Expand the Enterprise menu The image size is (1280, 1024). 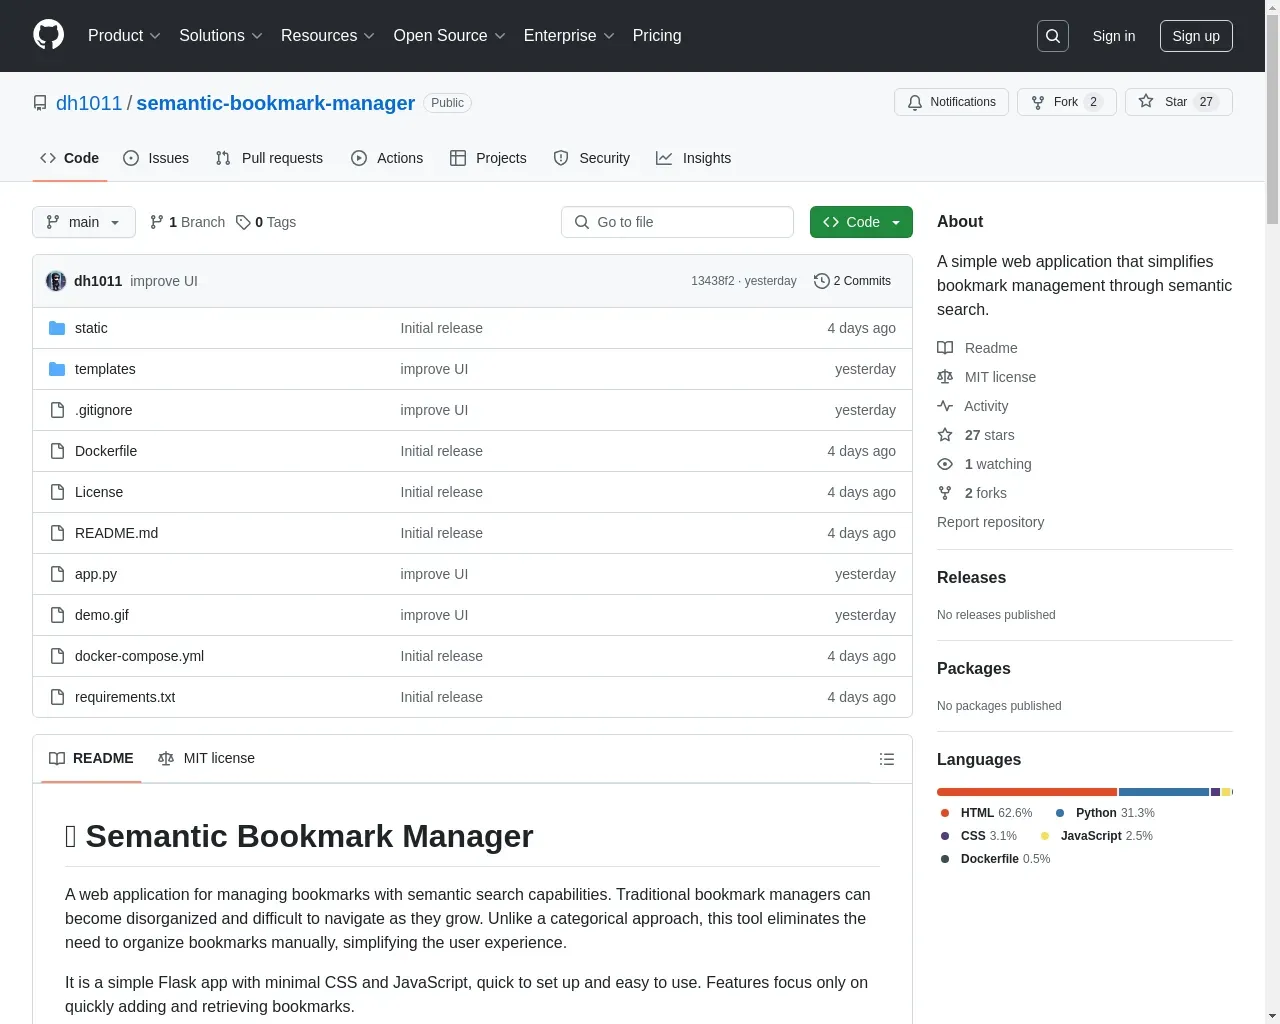(x=569, y=35)
